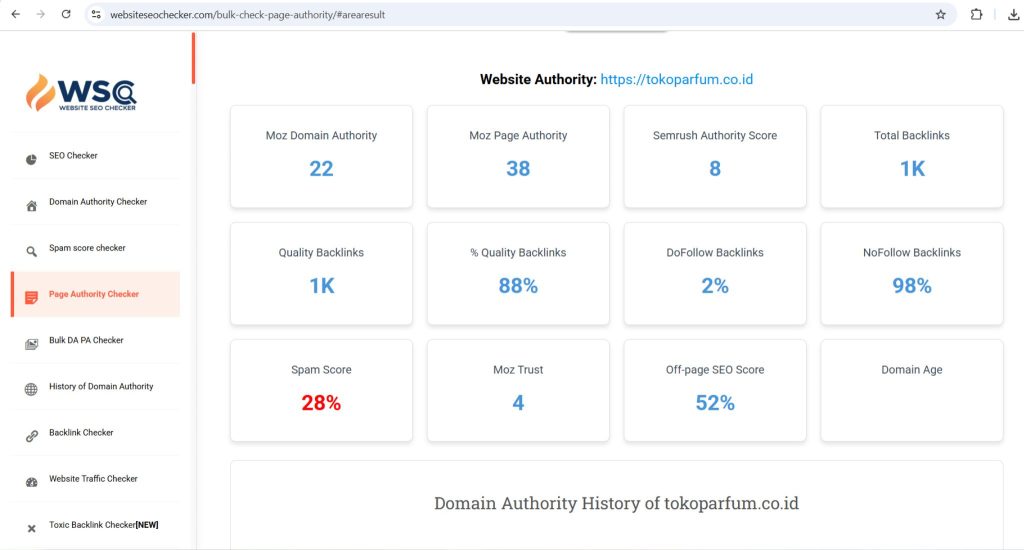Click the Toxic Backlink Checker X icon
The image size is (1024, 550).
(31, 528)
